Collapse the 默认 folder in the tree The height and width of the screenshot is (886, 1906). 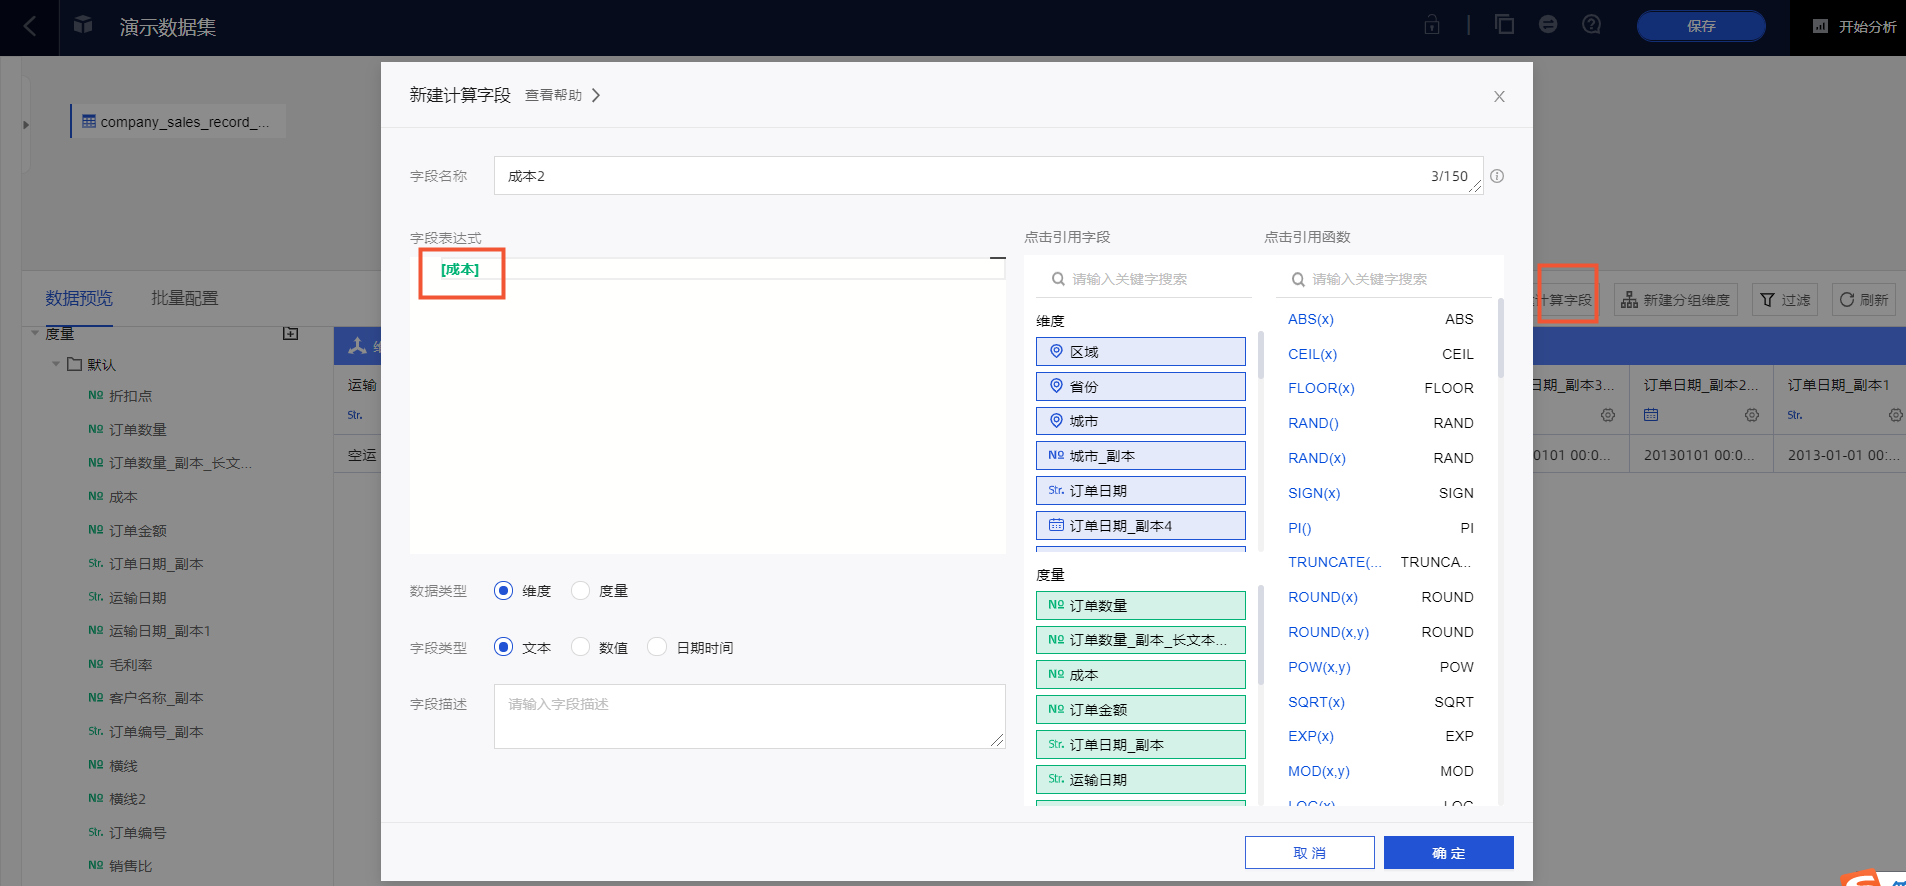56,364
